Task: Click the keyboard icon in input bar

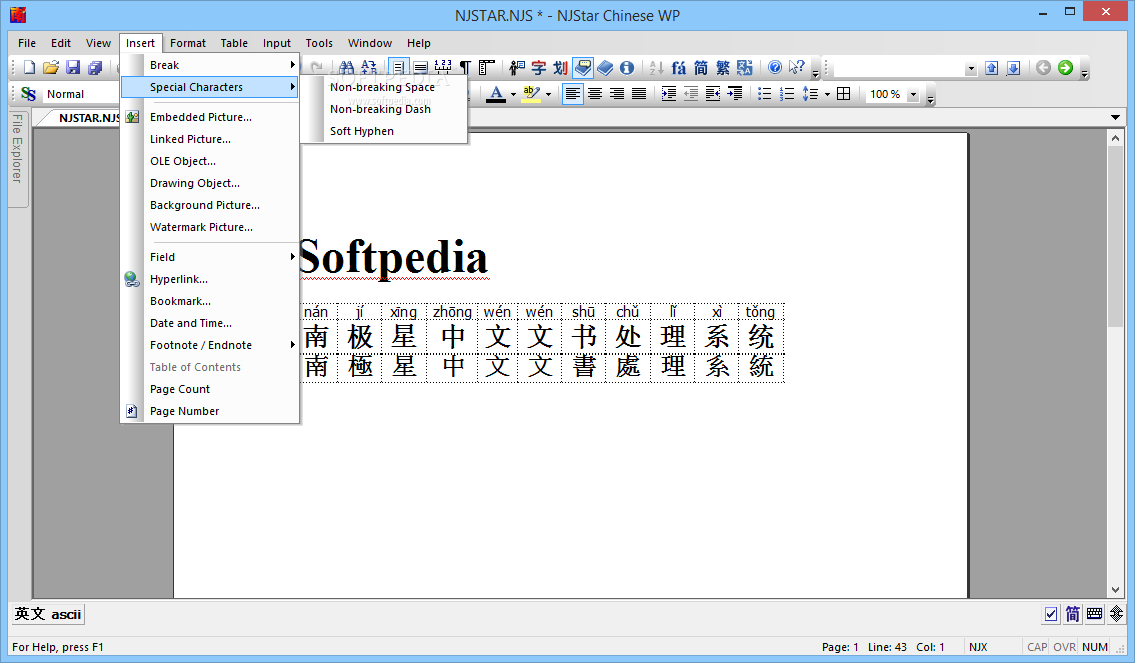Action: [x=1094, y=615]
